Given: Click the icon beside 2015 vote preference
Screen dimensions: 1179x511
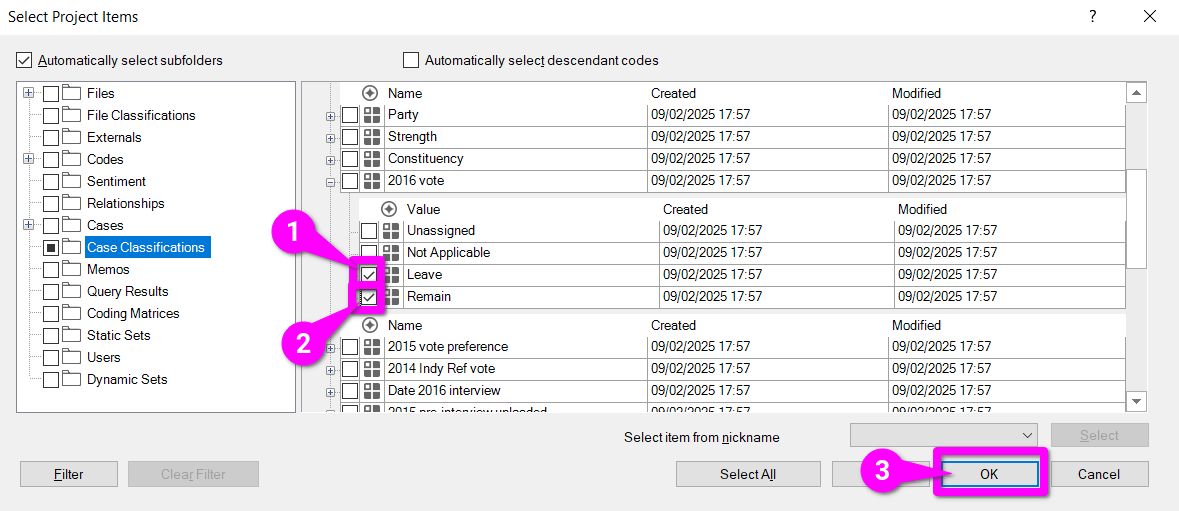Looking at the screenshot, I should point(372,347).
